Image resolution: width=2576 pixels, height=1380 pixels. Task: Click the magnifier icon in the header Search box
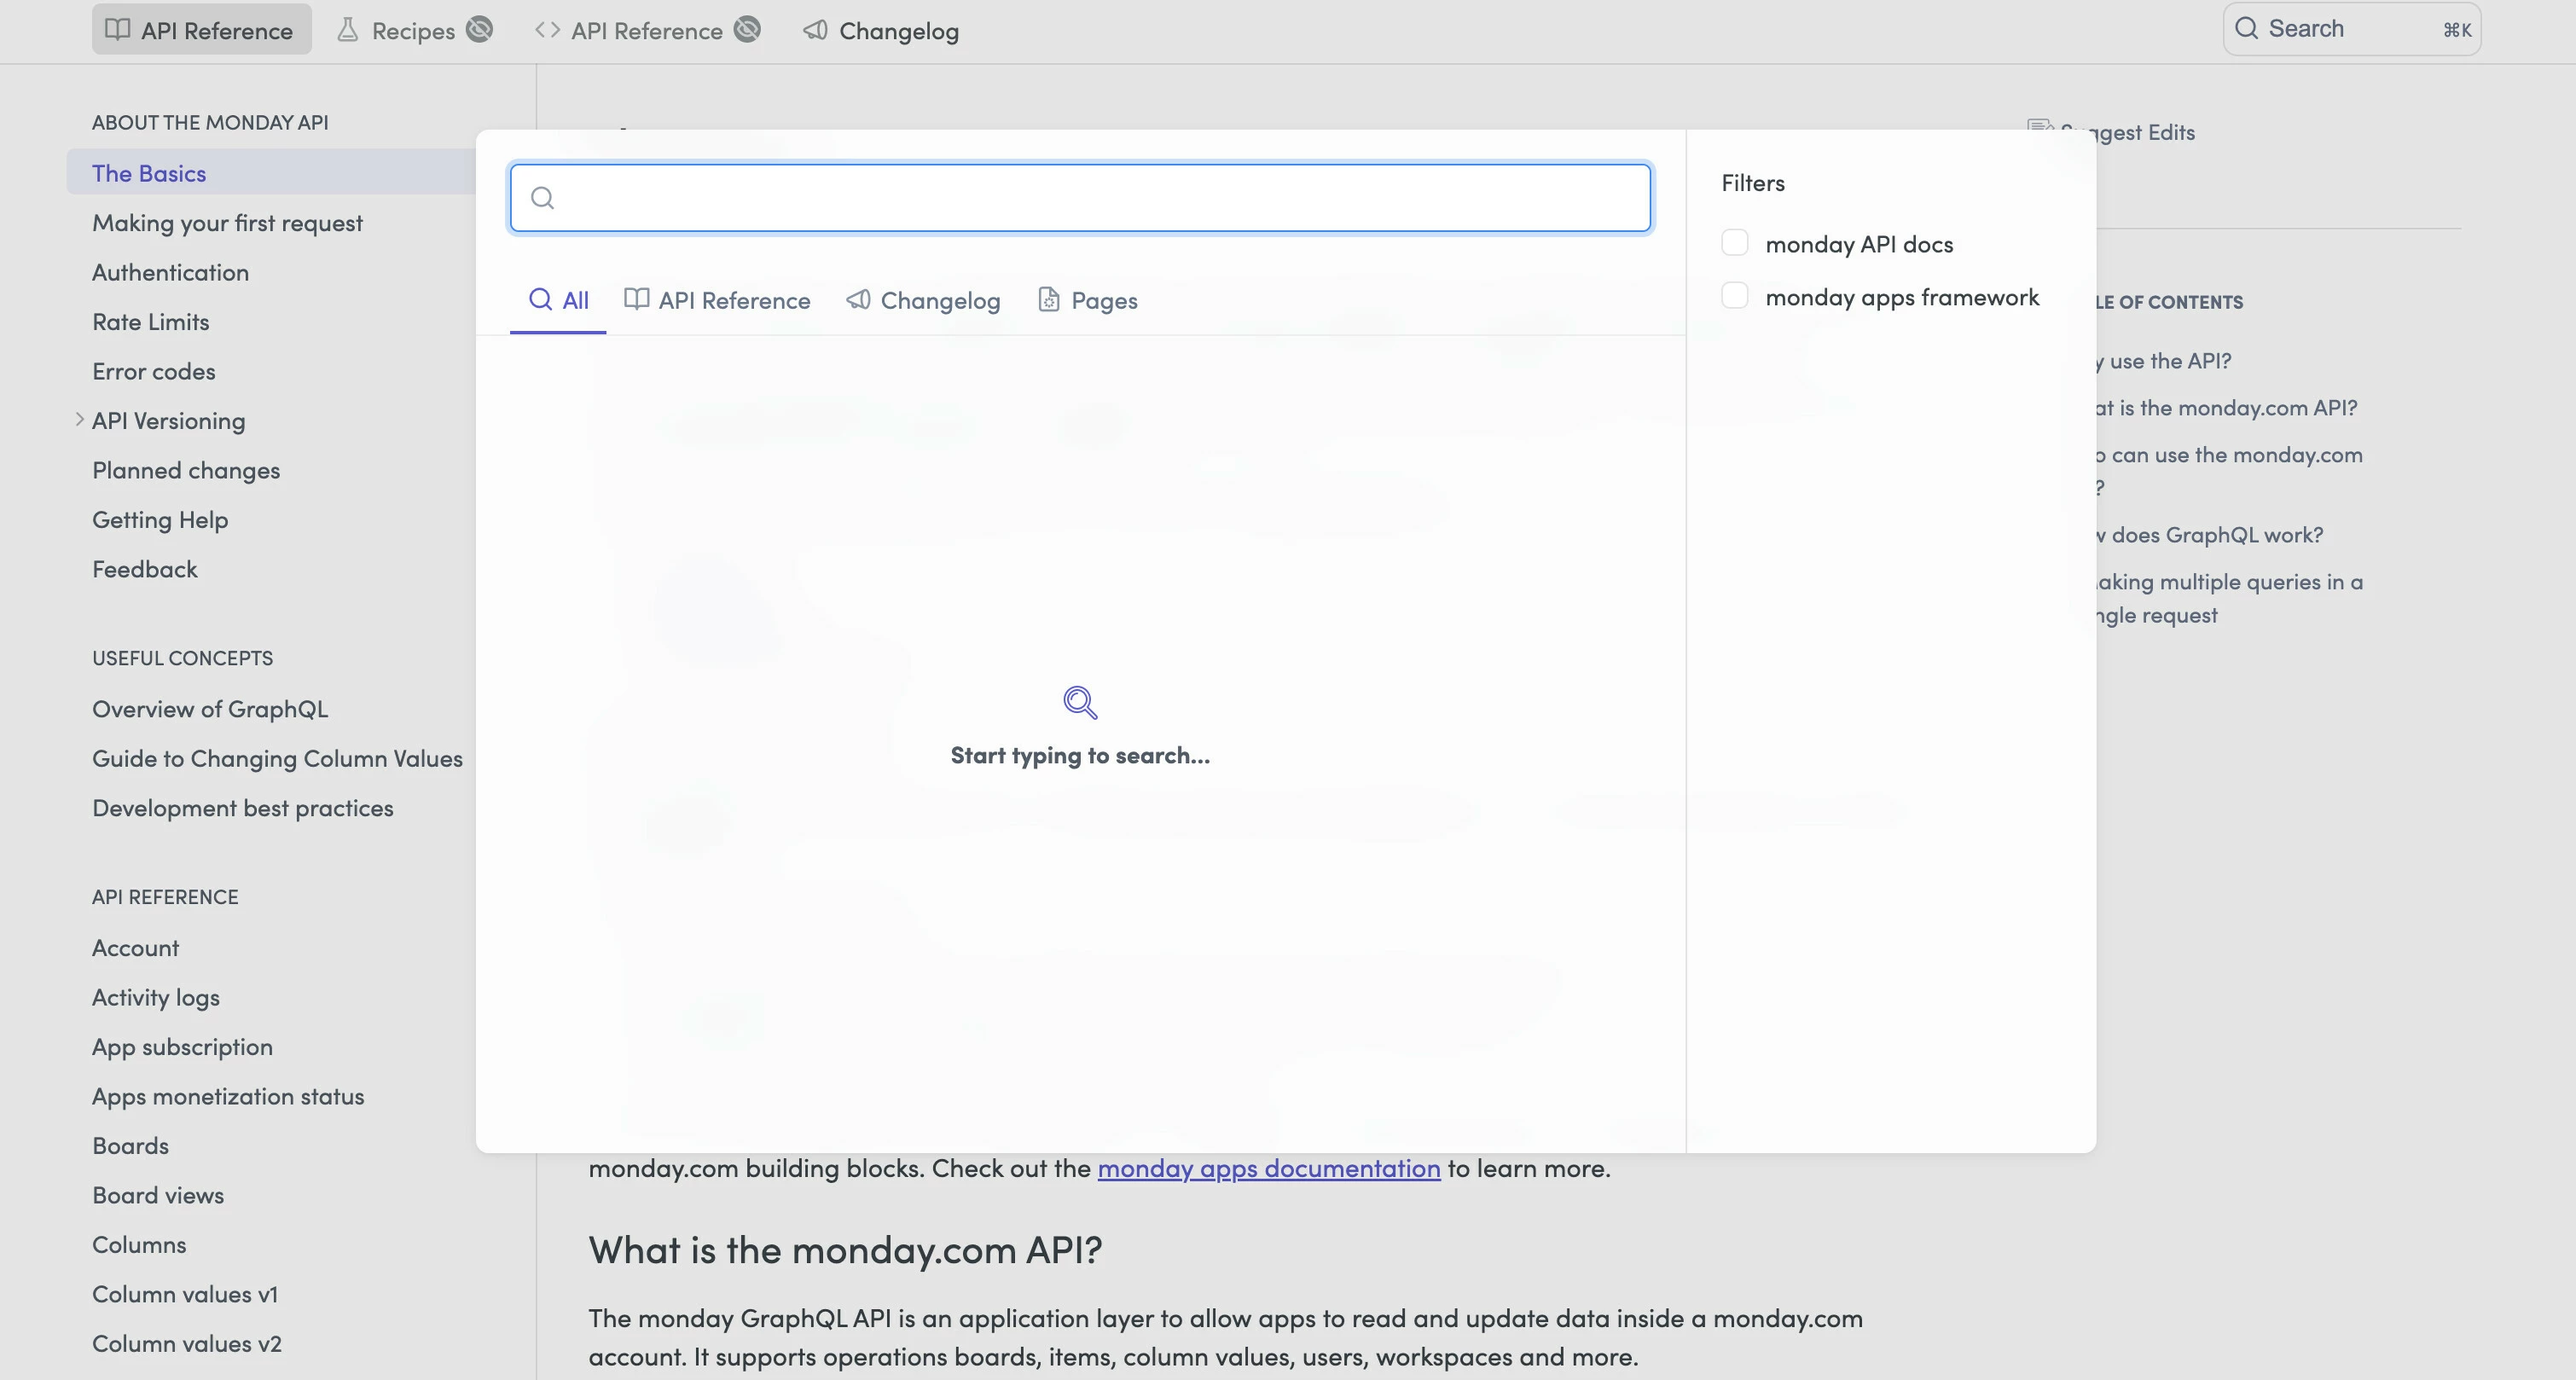tap(2246, 28)
